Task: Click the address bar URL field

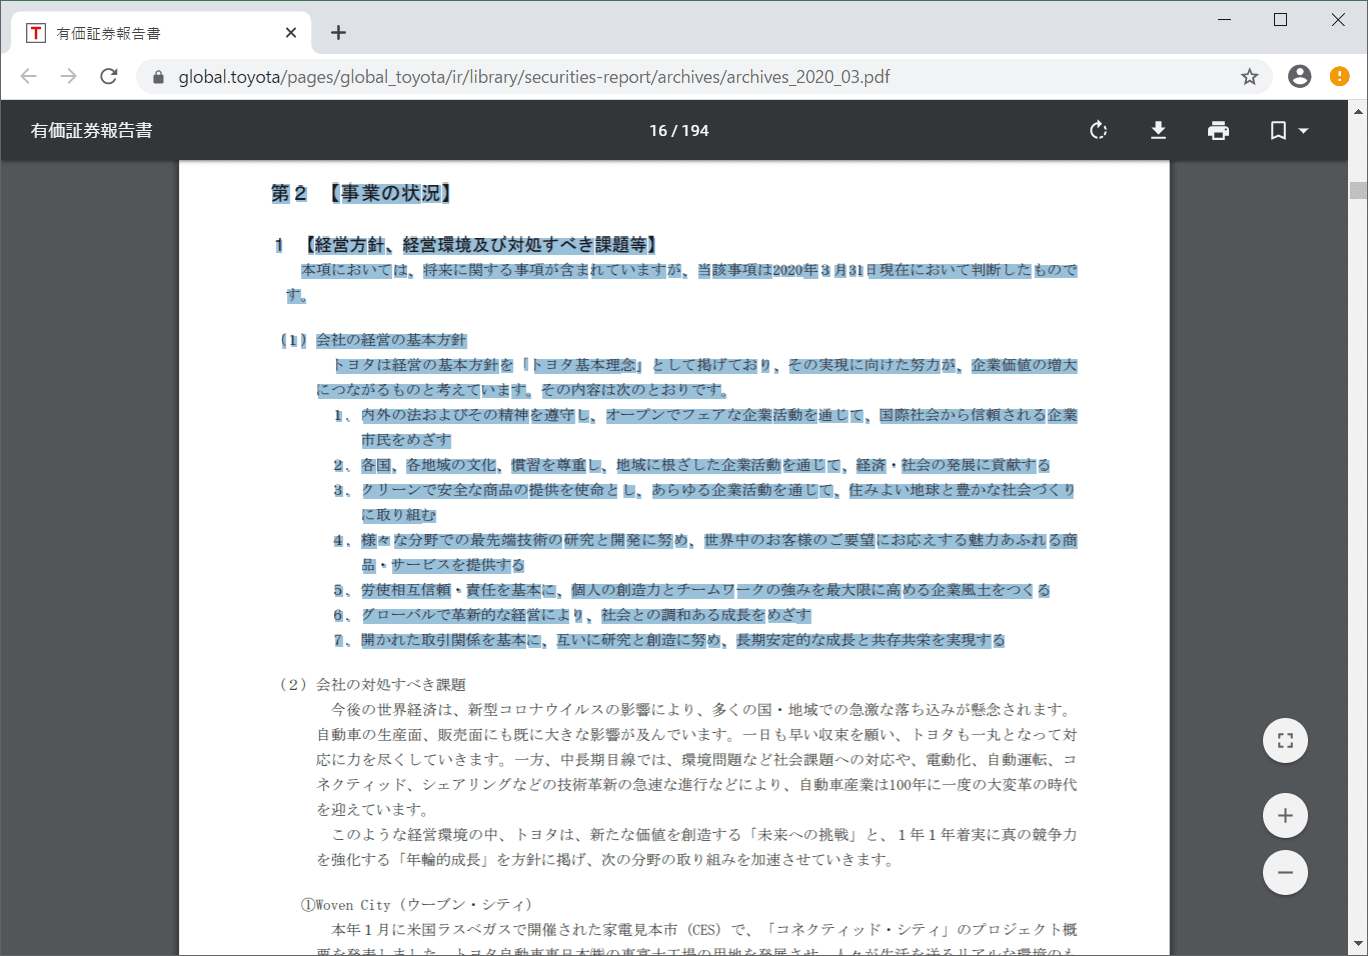Action: pyautogui.click(x=600, y=77)
